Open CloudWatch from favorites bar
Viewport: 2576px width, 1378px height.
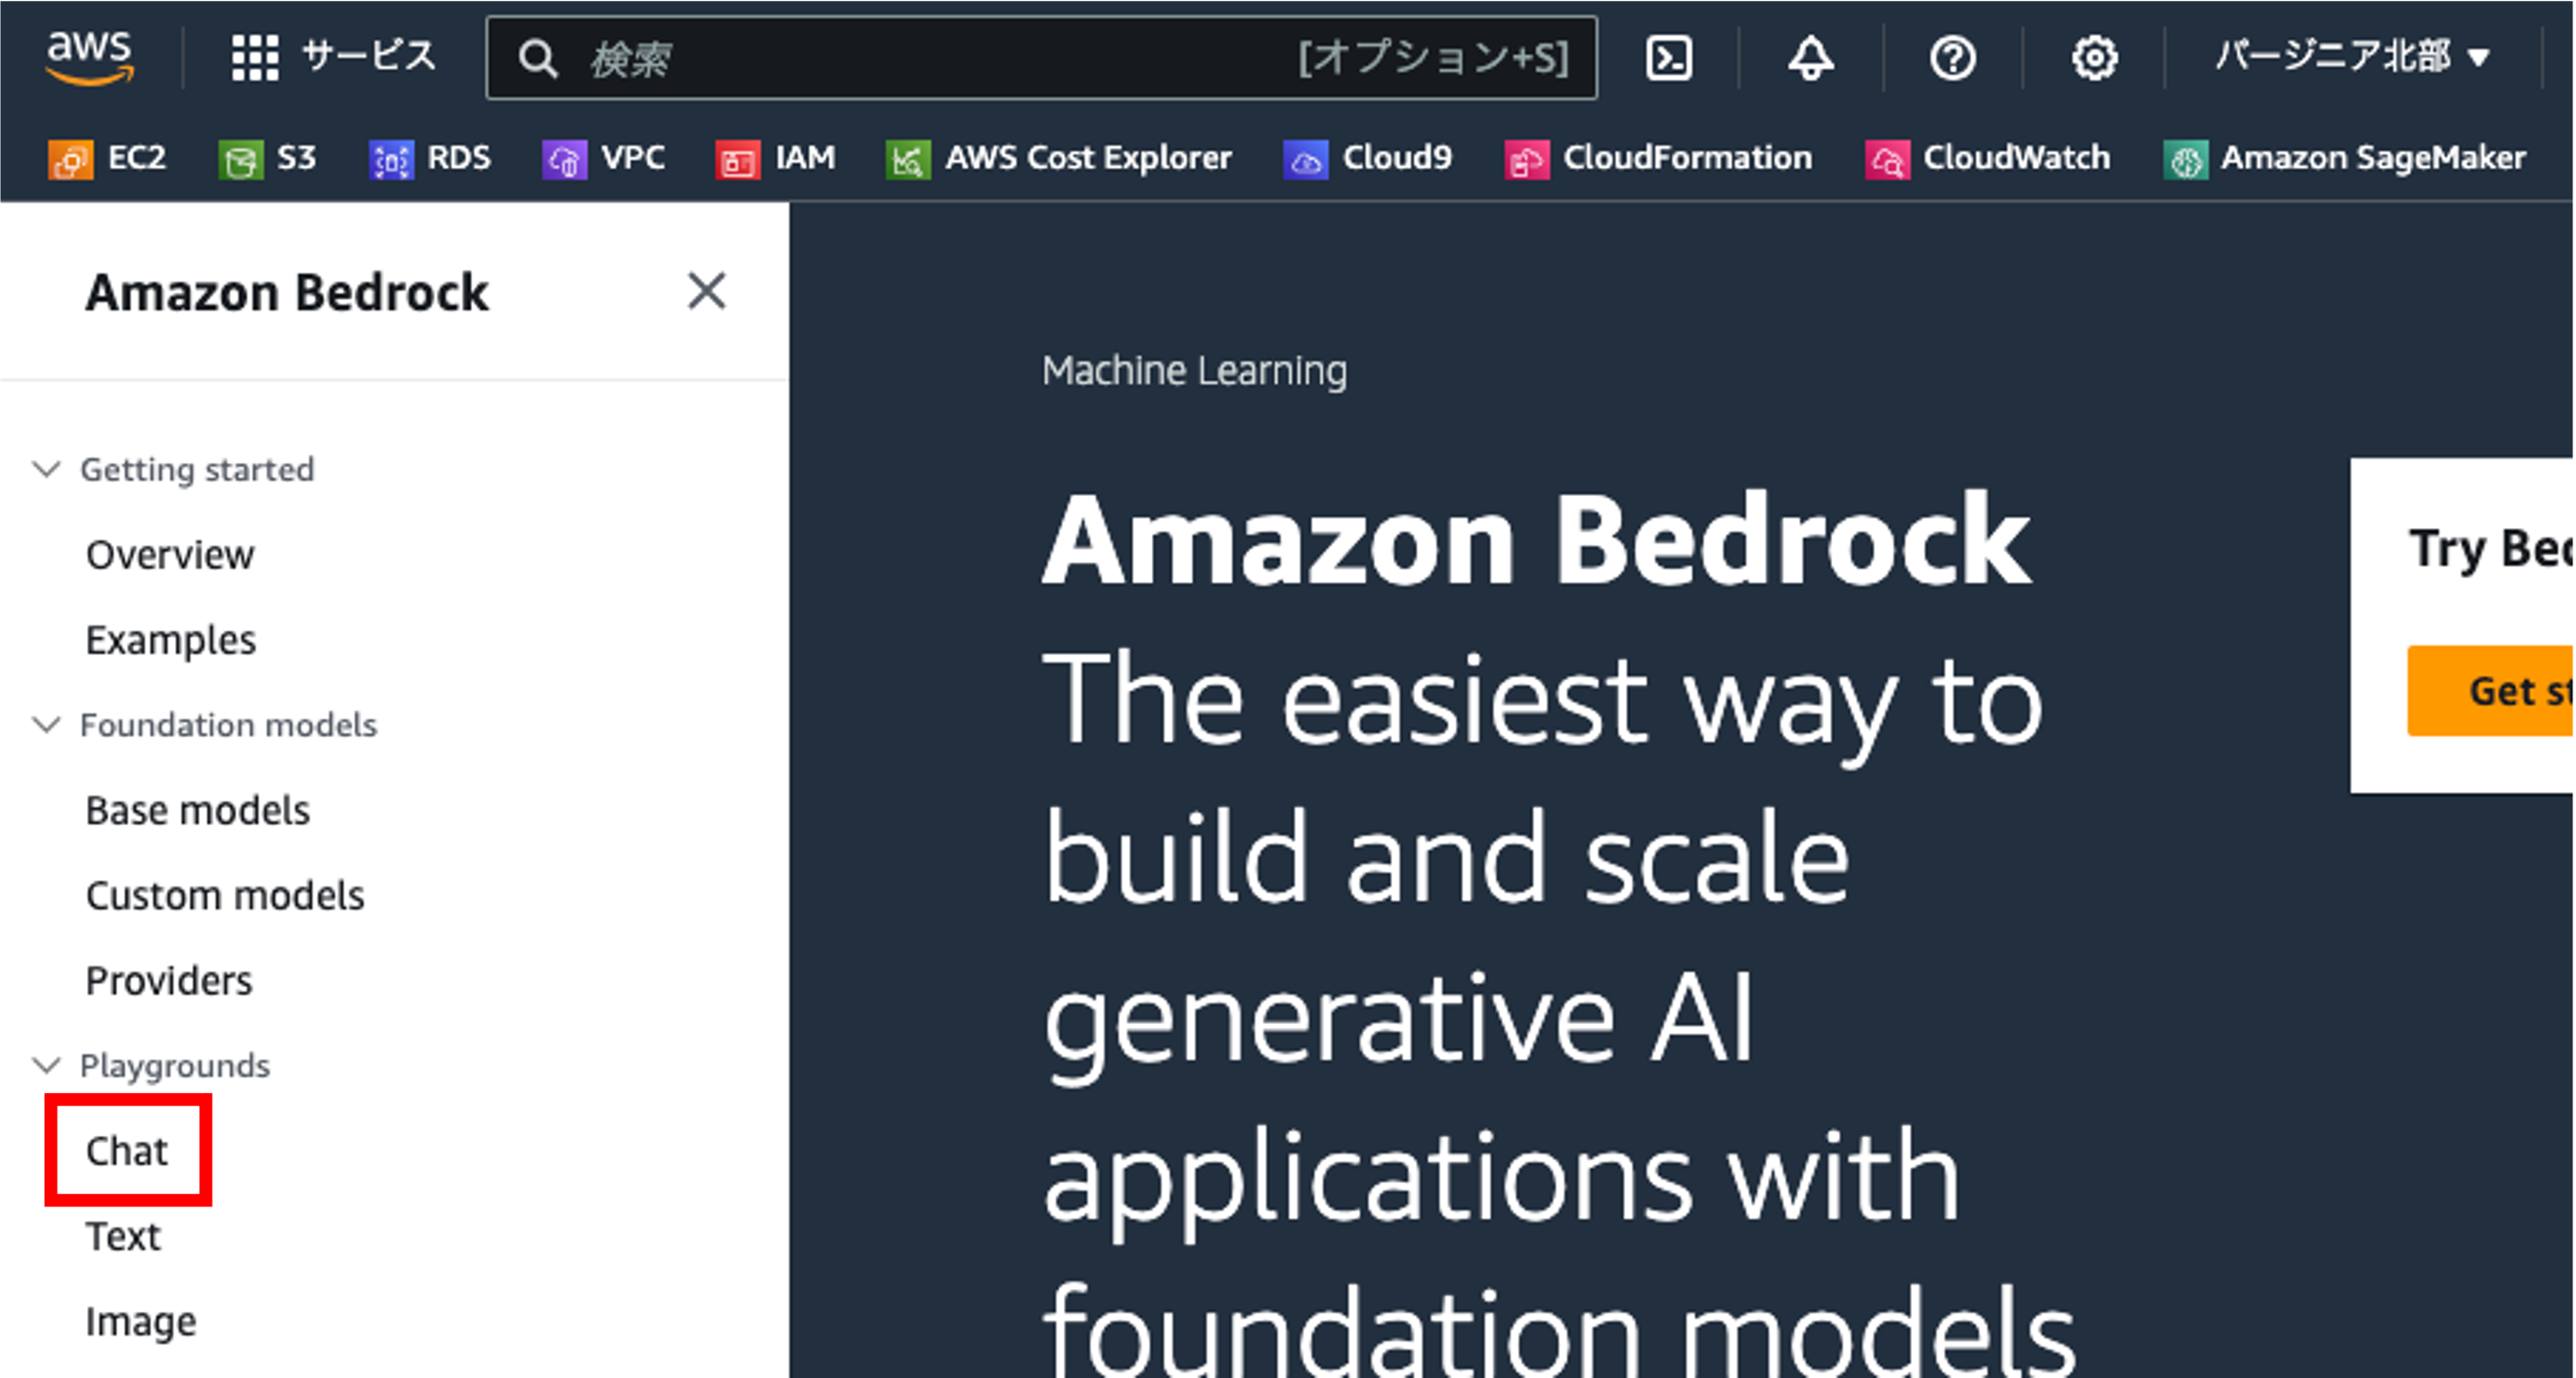coord(1987,158)
